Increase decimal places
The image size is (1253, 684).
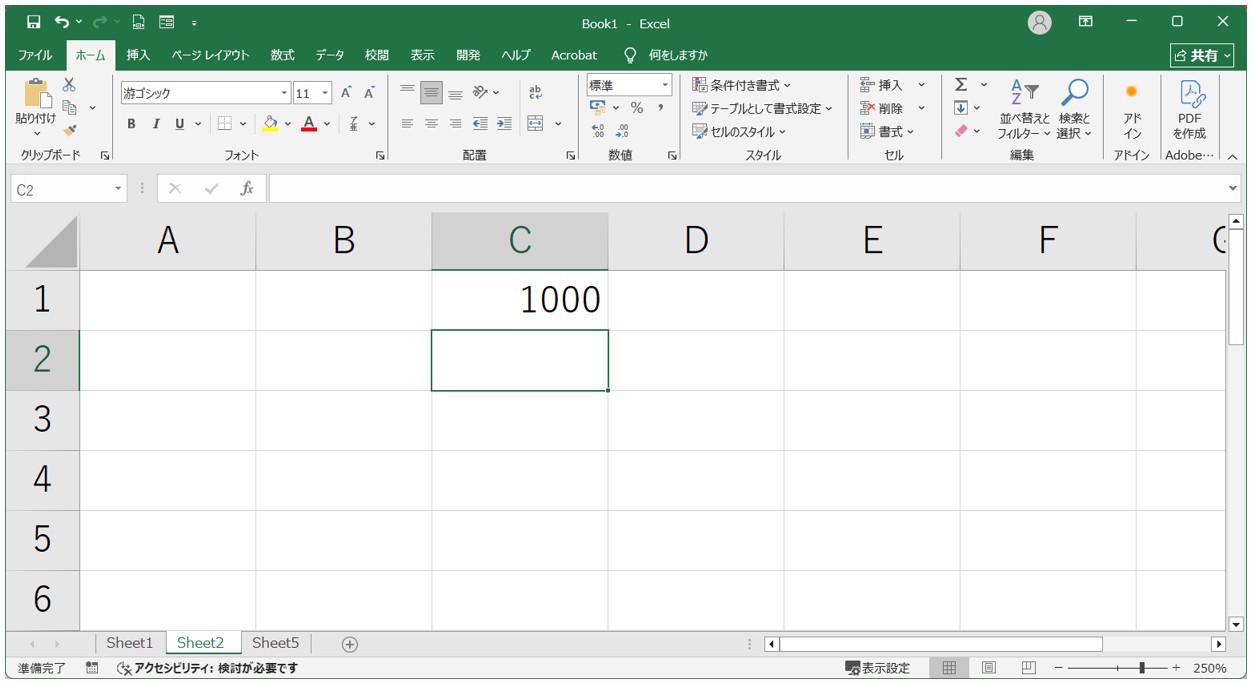(598, 131)
